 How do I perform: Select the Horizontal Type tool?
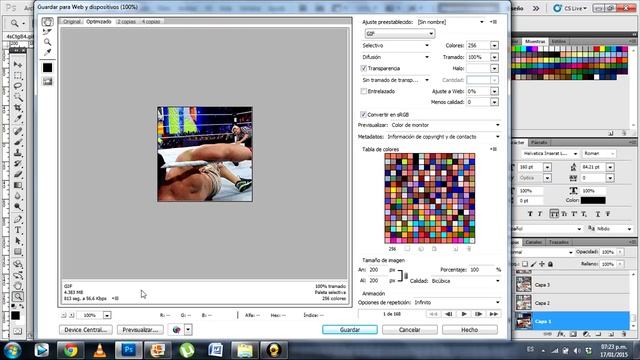(x=18, y=230)
